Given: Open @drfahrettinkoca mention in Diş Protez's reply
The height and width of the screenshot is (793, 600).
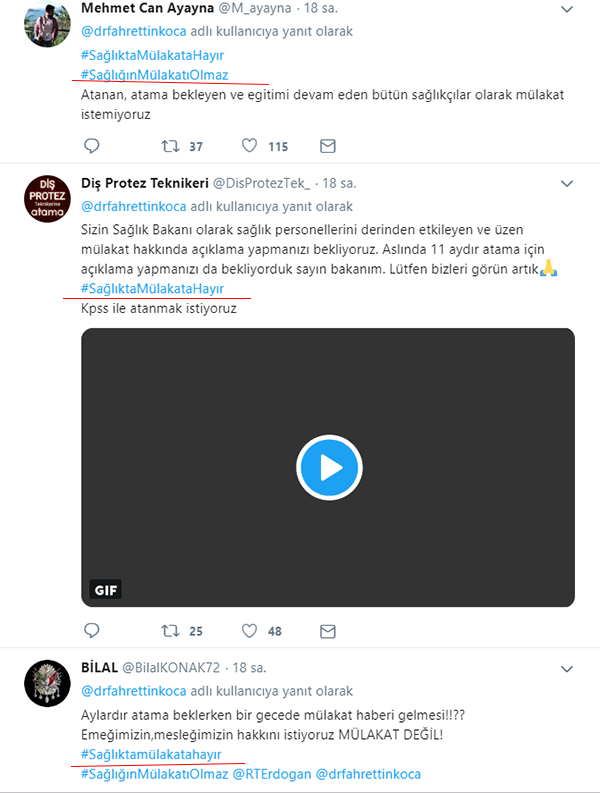Looking at the screenshot, I should 134,206.
